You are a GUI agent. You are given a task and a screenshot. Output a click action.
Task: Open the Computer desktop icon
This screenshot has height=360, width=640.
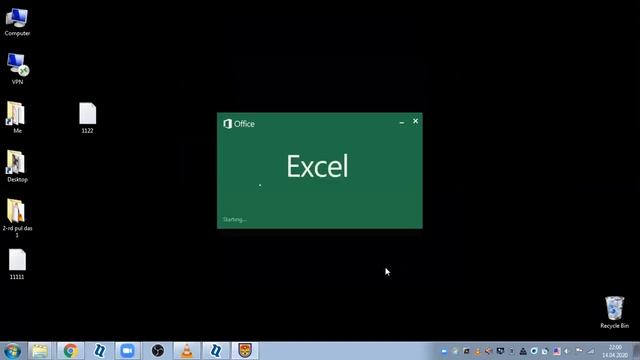[17, 22]
